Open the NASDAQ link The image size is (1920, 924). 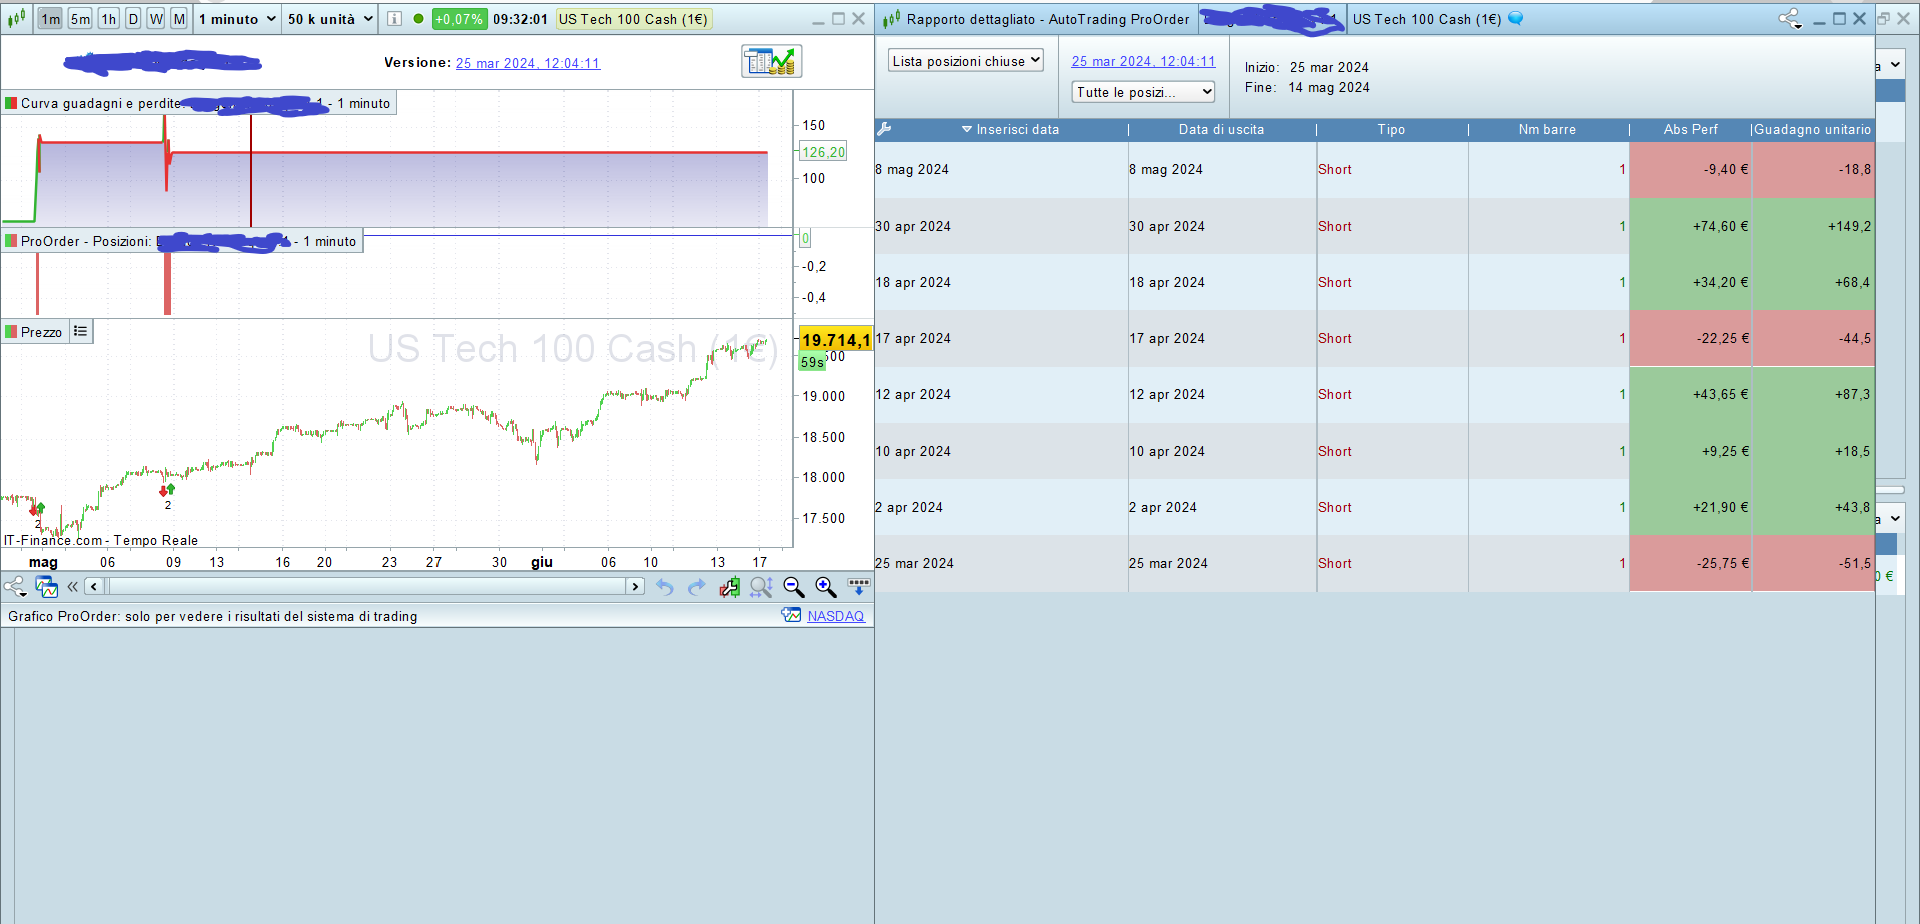(836, 616)
